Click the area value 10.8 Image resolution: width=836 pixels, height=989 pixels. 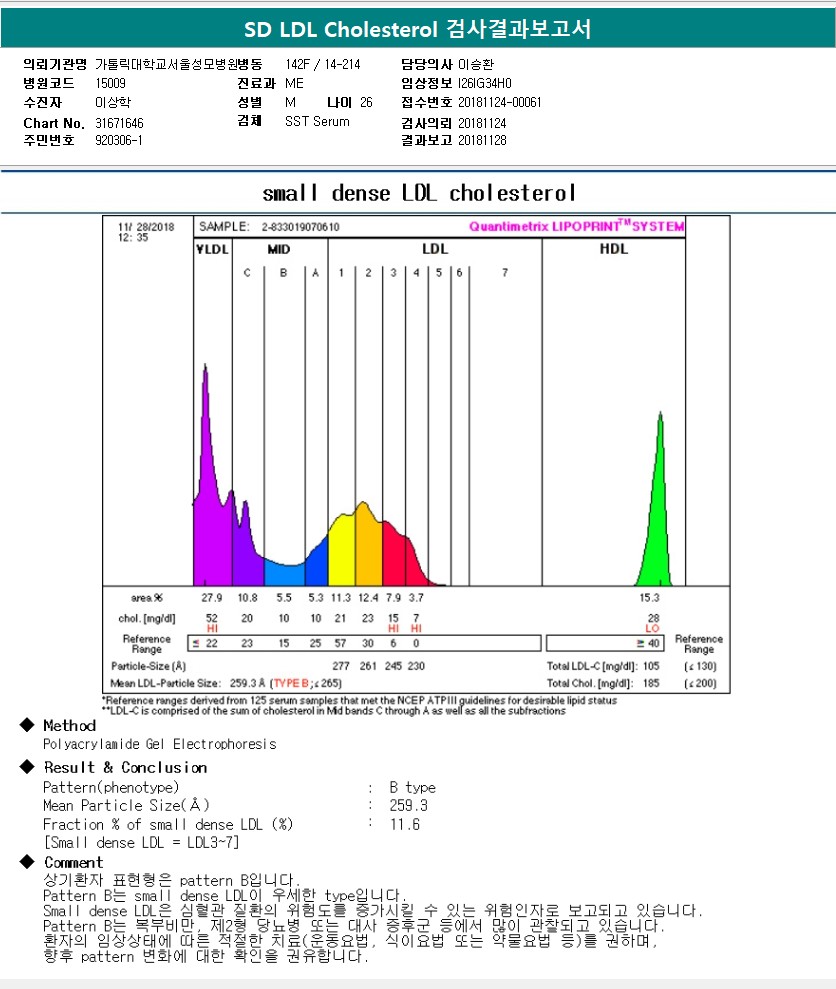(247, 597)
